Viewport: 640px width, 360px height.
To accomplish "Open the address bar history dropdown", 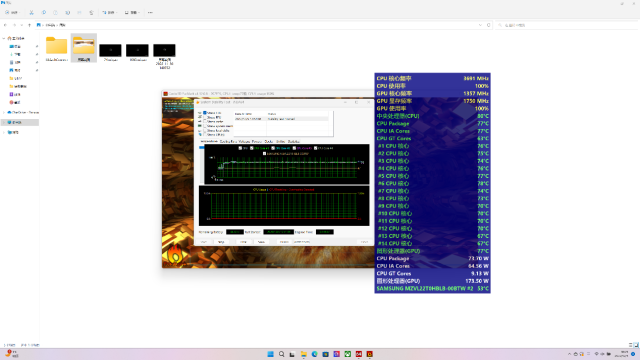I will click(x=480, y=25).
